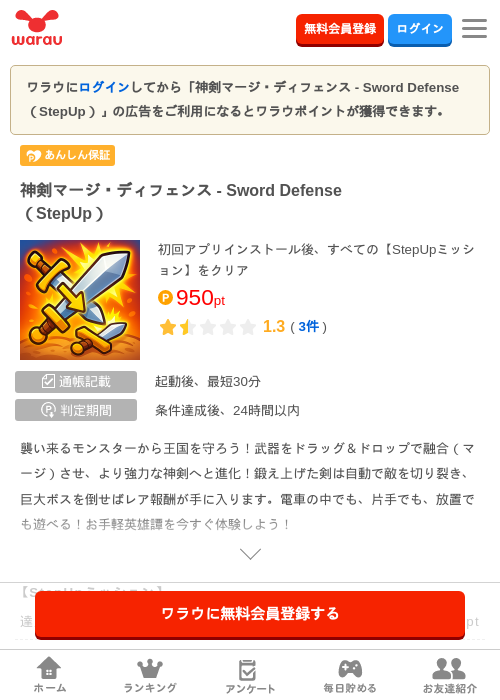Image resolution: width=500 pixels, height=700 pixels.
Task: Open the 3件 reviews link
Action: 308,327
